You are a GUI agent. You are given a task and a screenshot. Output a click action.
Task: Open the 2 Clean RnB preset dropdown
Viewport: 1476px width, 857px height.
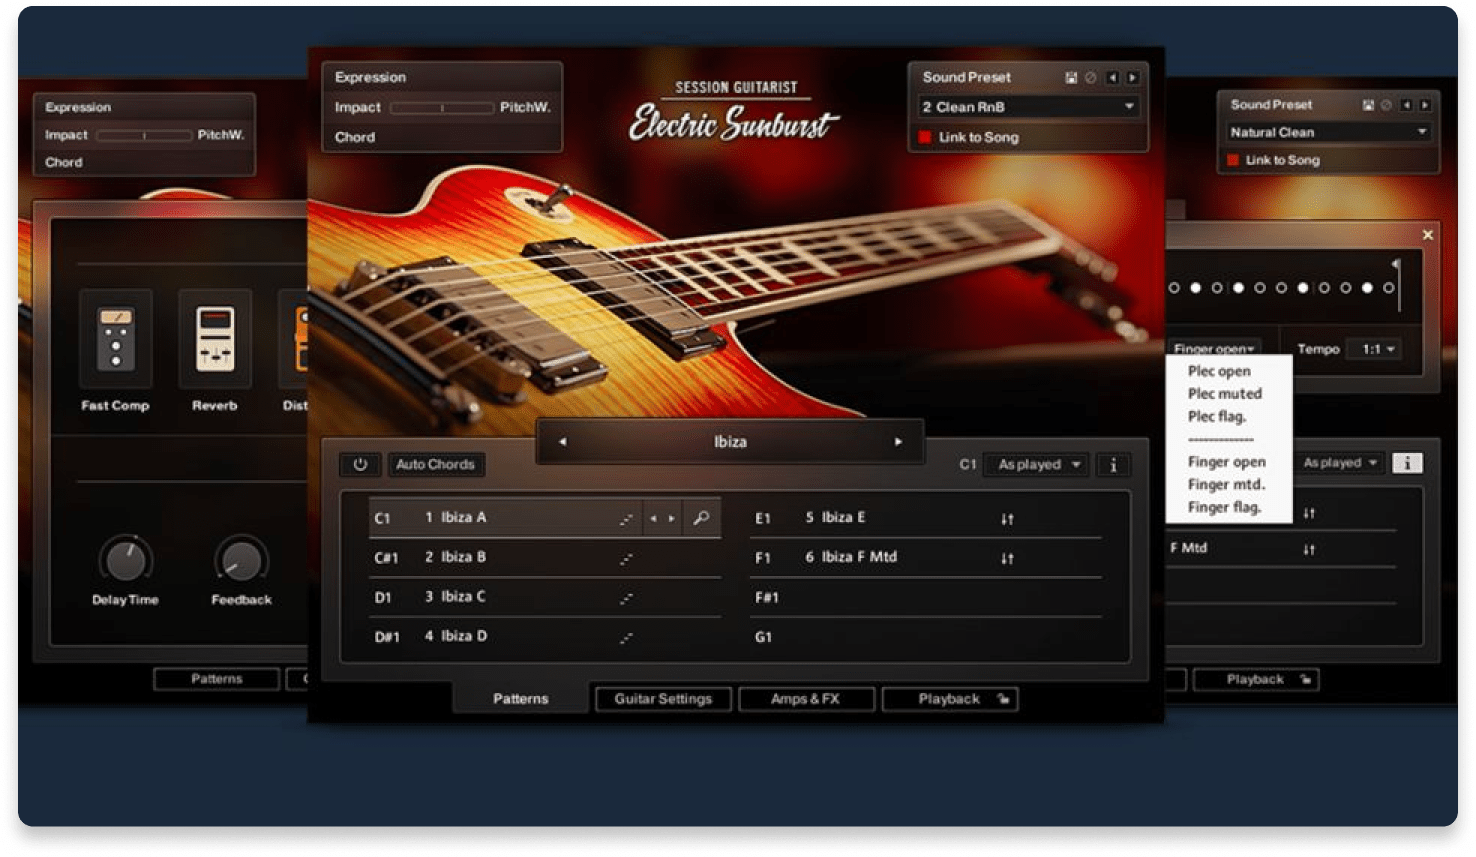coord(1027,107)
